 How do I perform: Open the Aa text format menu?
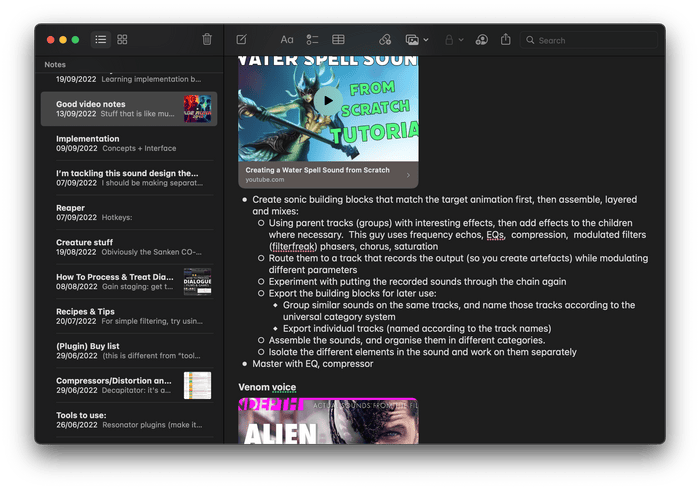[x=287, y=40]
